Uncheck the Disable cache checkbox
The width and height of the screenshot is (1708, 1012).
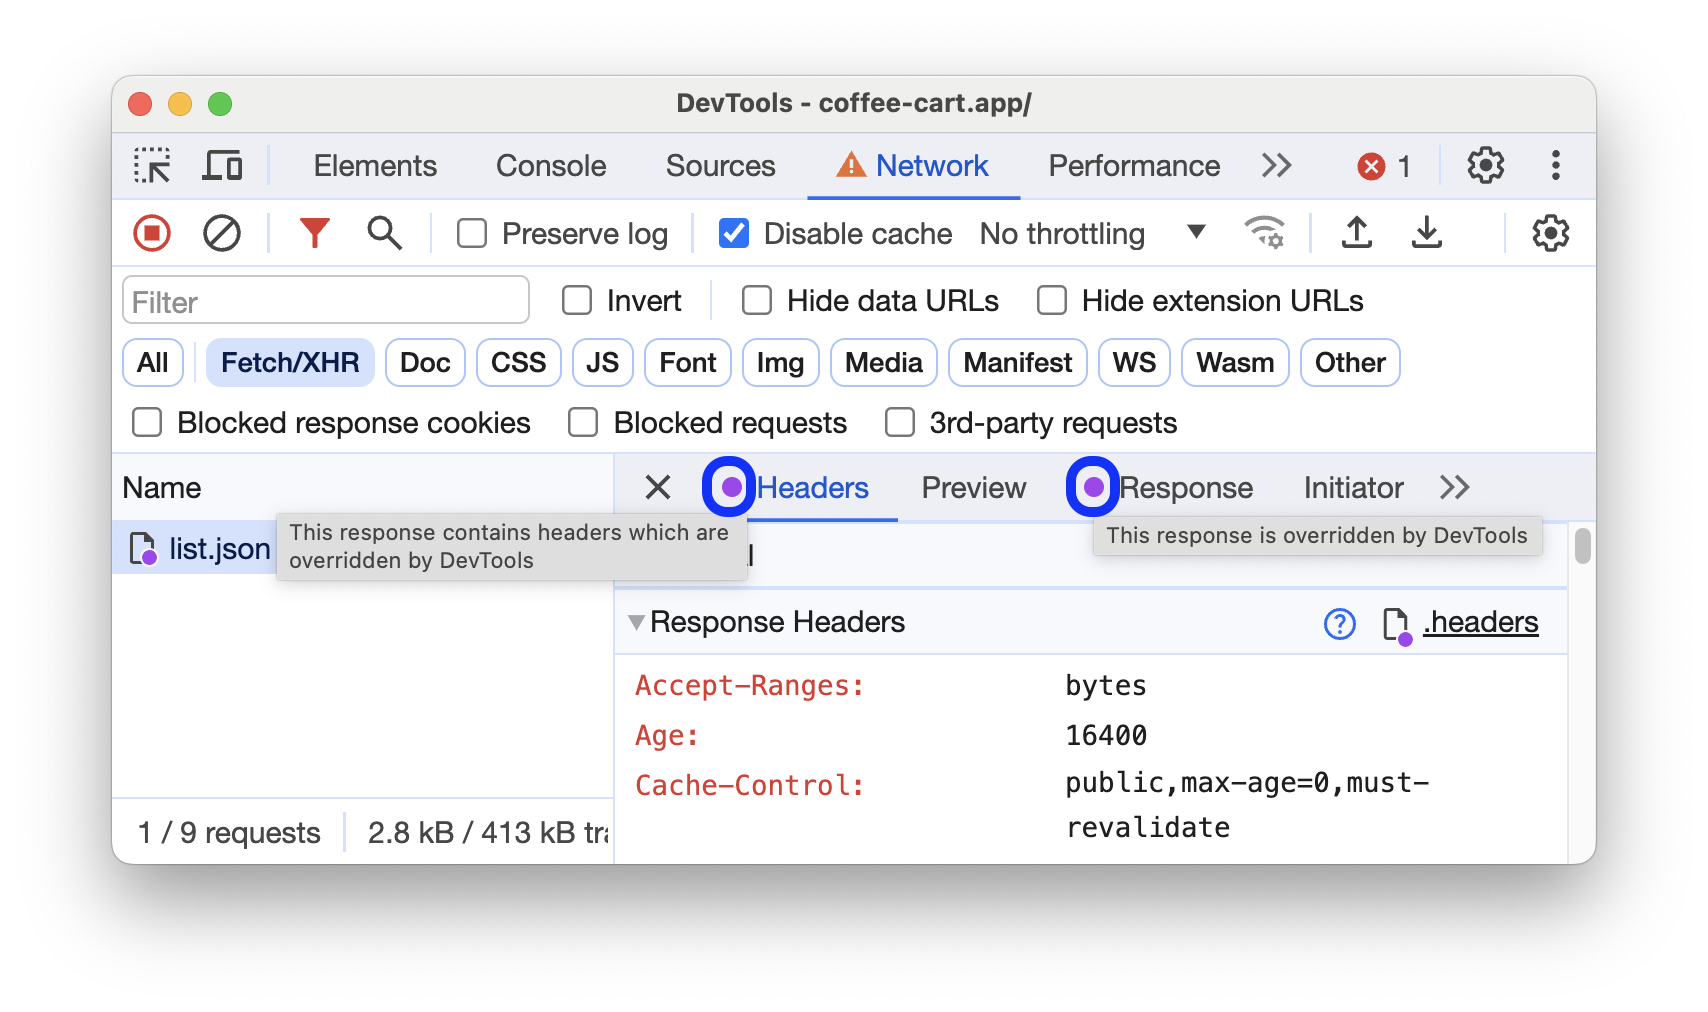[x=733, y=233]
